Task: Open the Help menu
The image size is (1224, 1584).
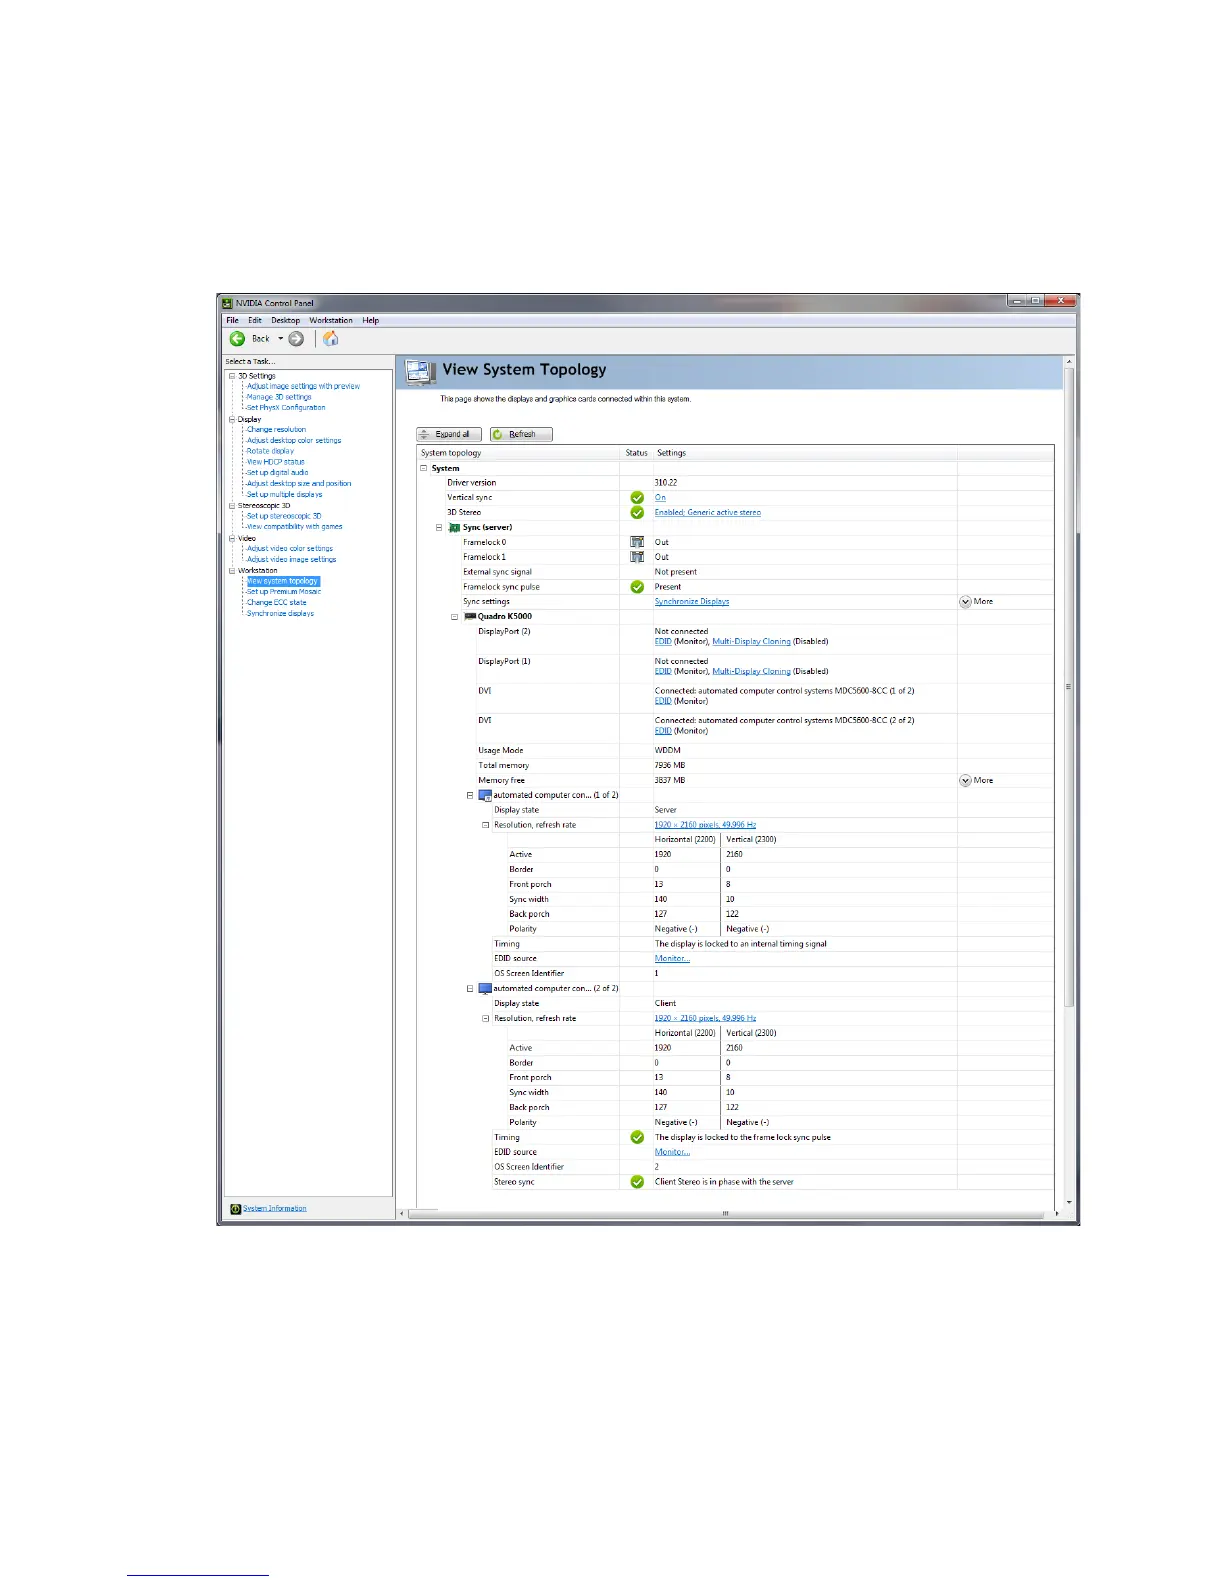Action: click(x=371, y=321)
